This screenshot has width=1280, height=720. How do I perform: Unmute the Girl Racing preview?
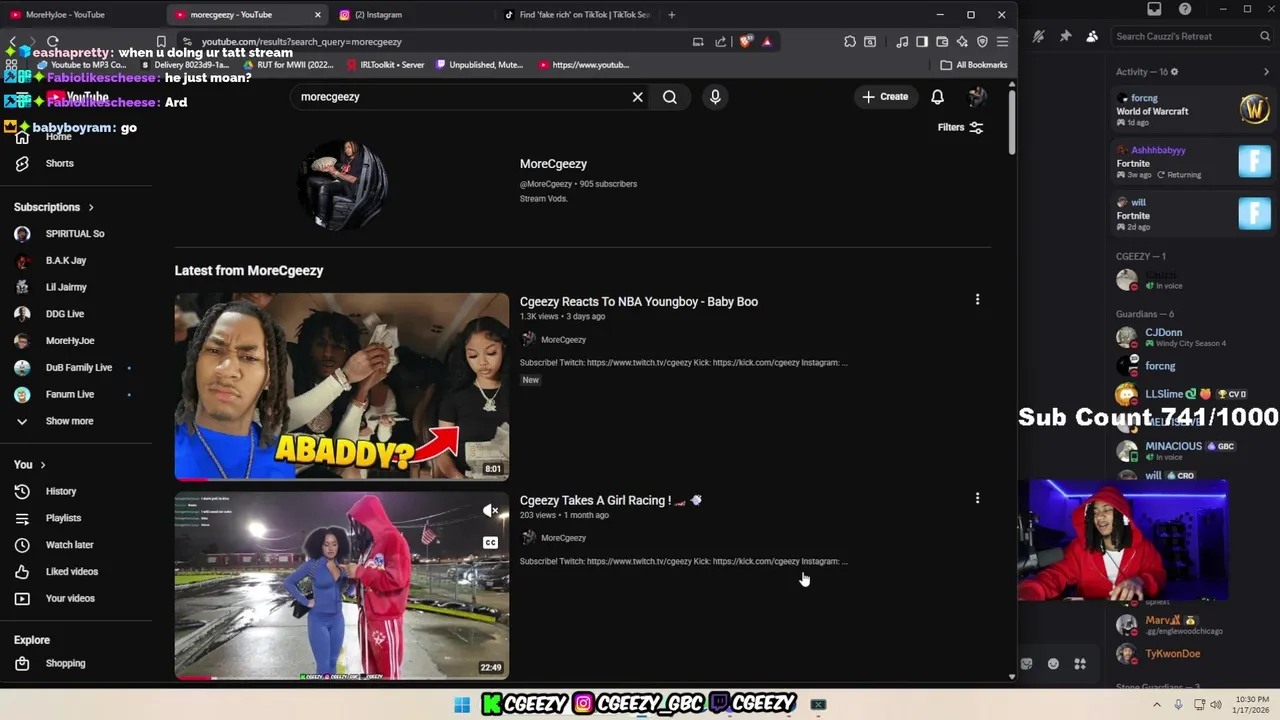point(490,511)
